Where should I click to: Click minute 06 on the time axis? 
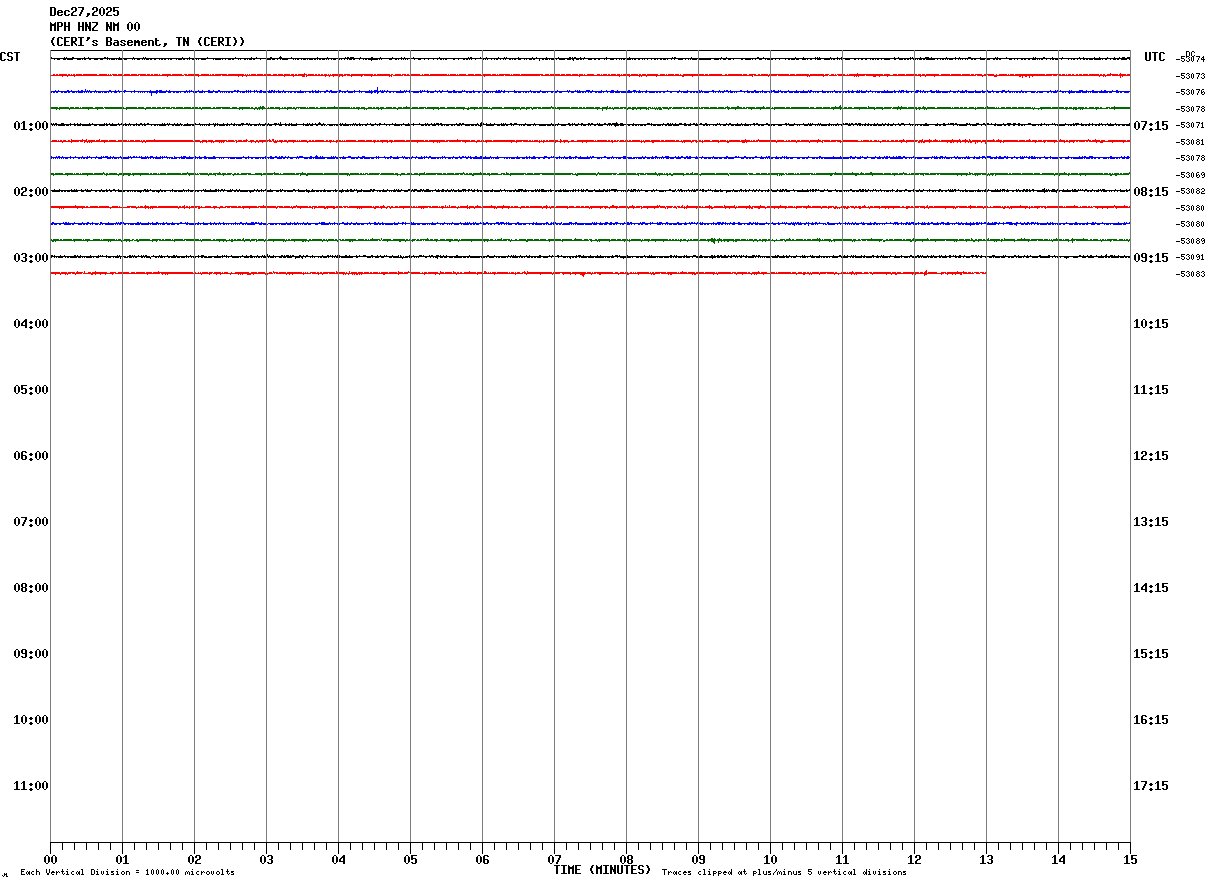tap(482, 860)
